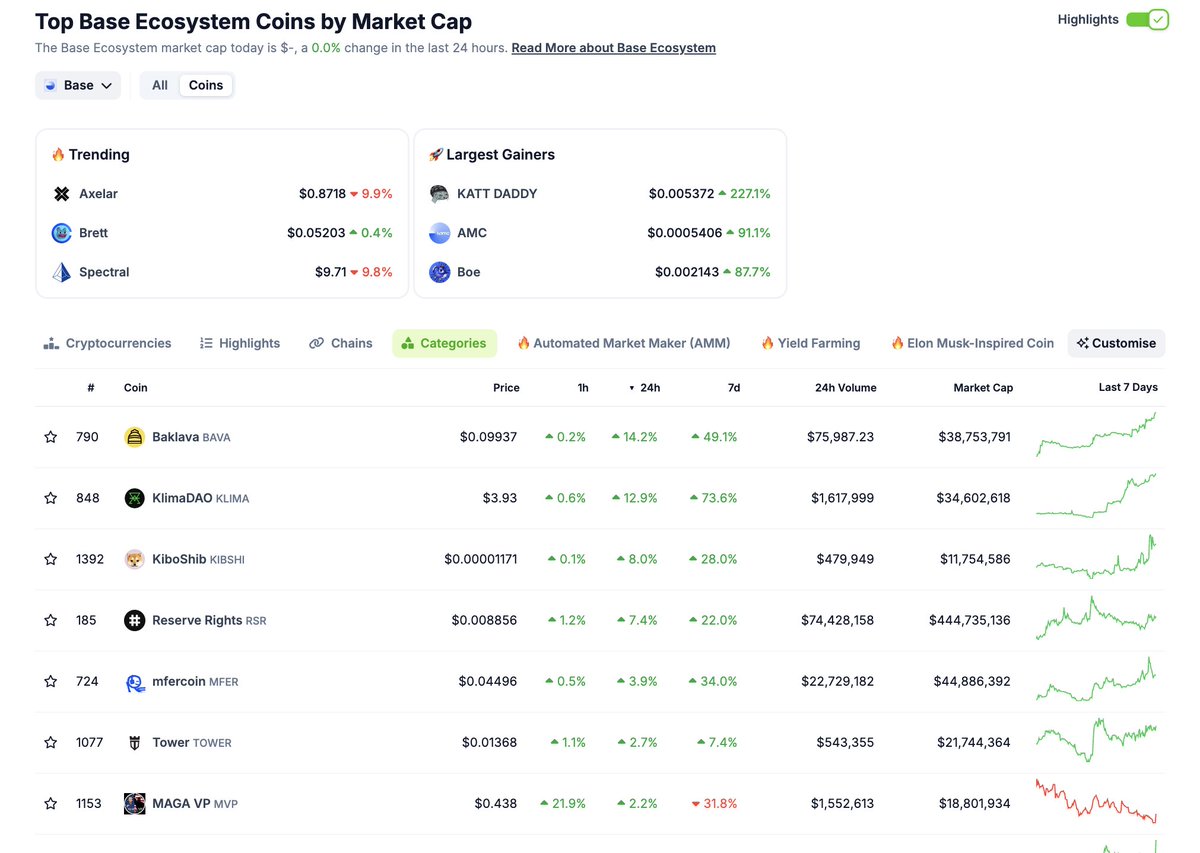Sort by the # rank column header

click(90, 388)
